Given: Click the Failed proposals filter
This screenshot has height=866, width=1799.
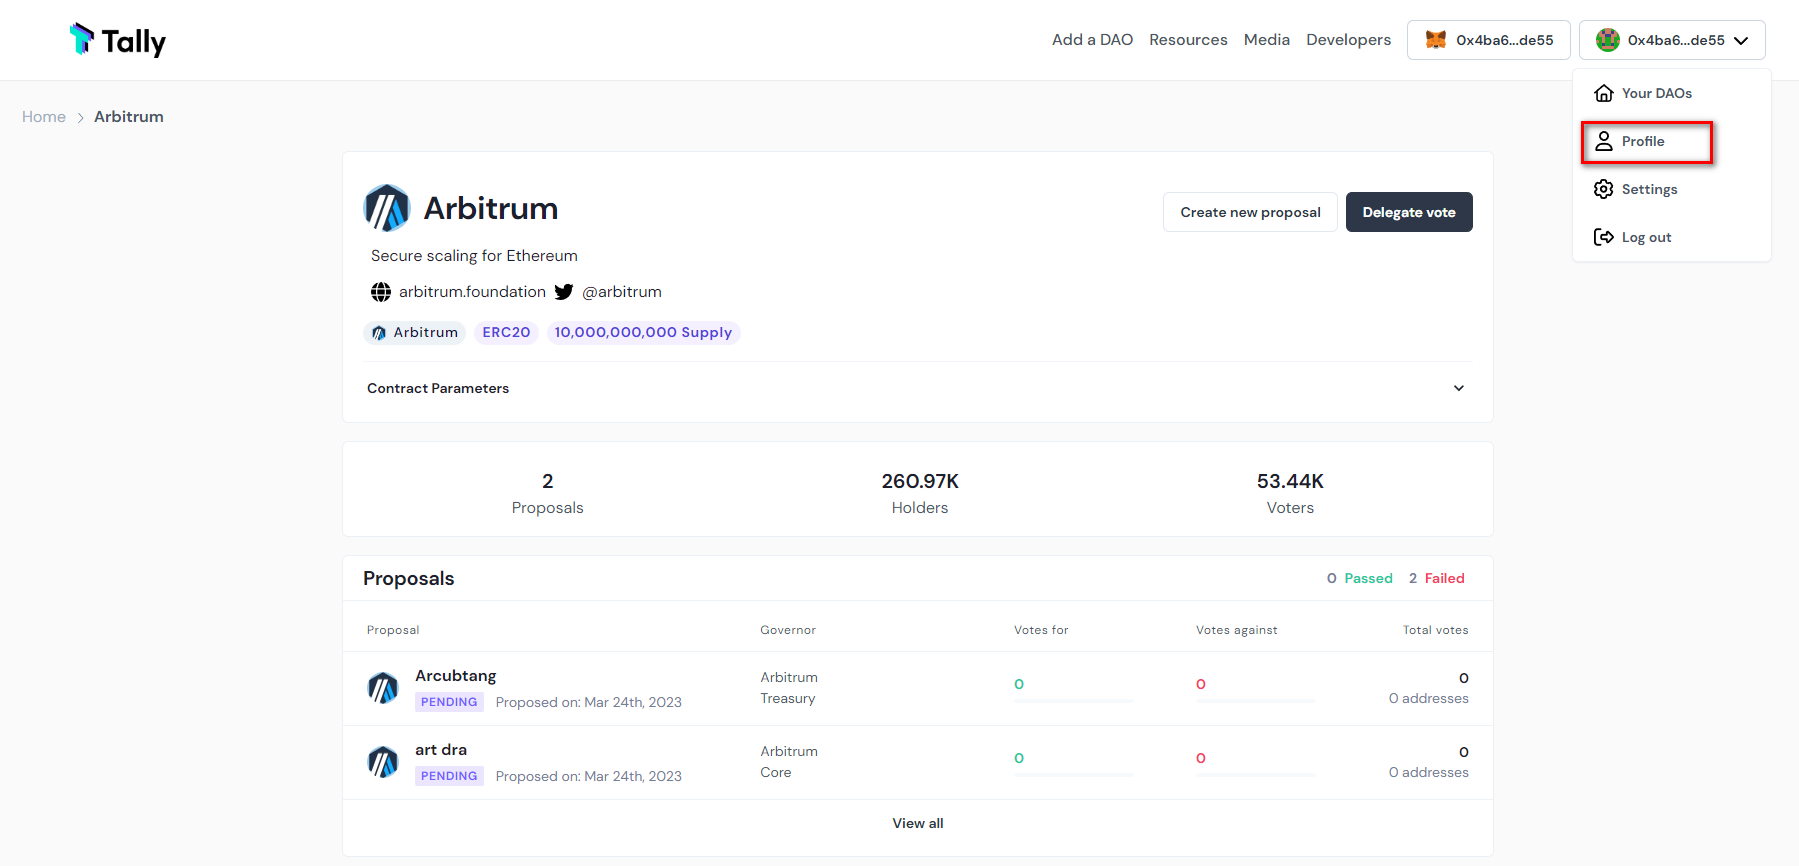Looking at the screenshot, I should 1436,578.
